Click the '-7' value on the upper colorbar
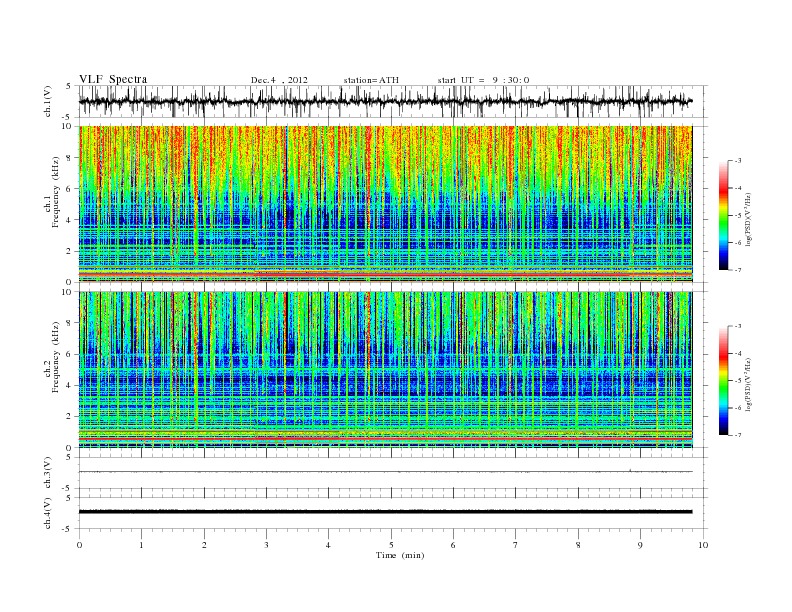Screen dimensions: 792x612 [x=737, y=270]
